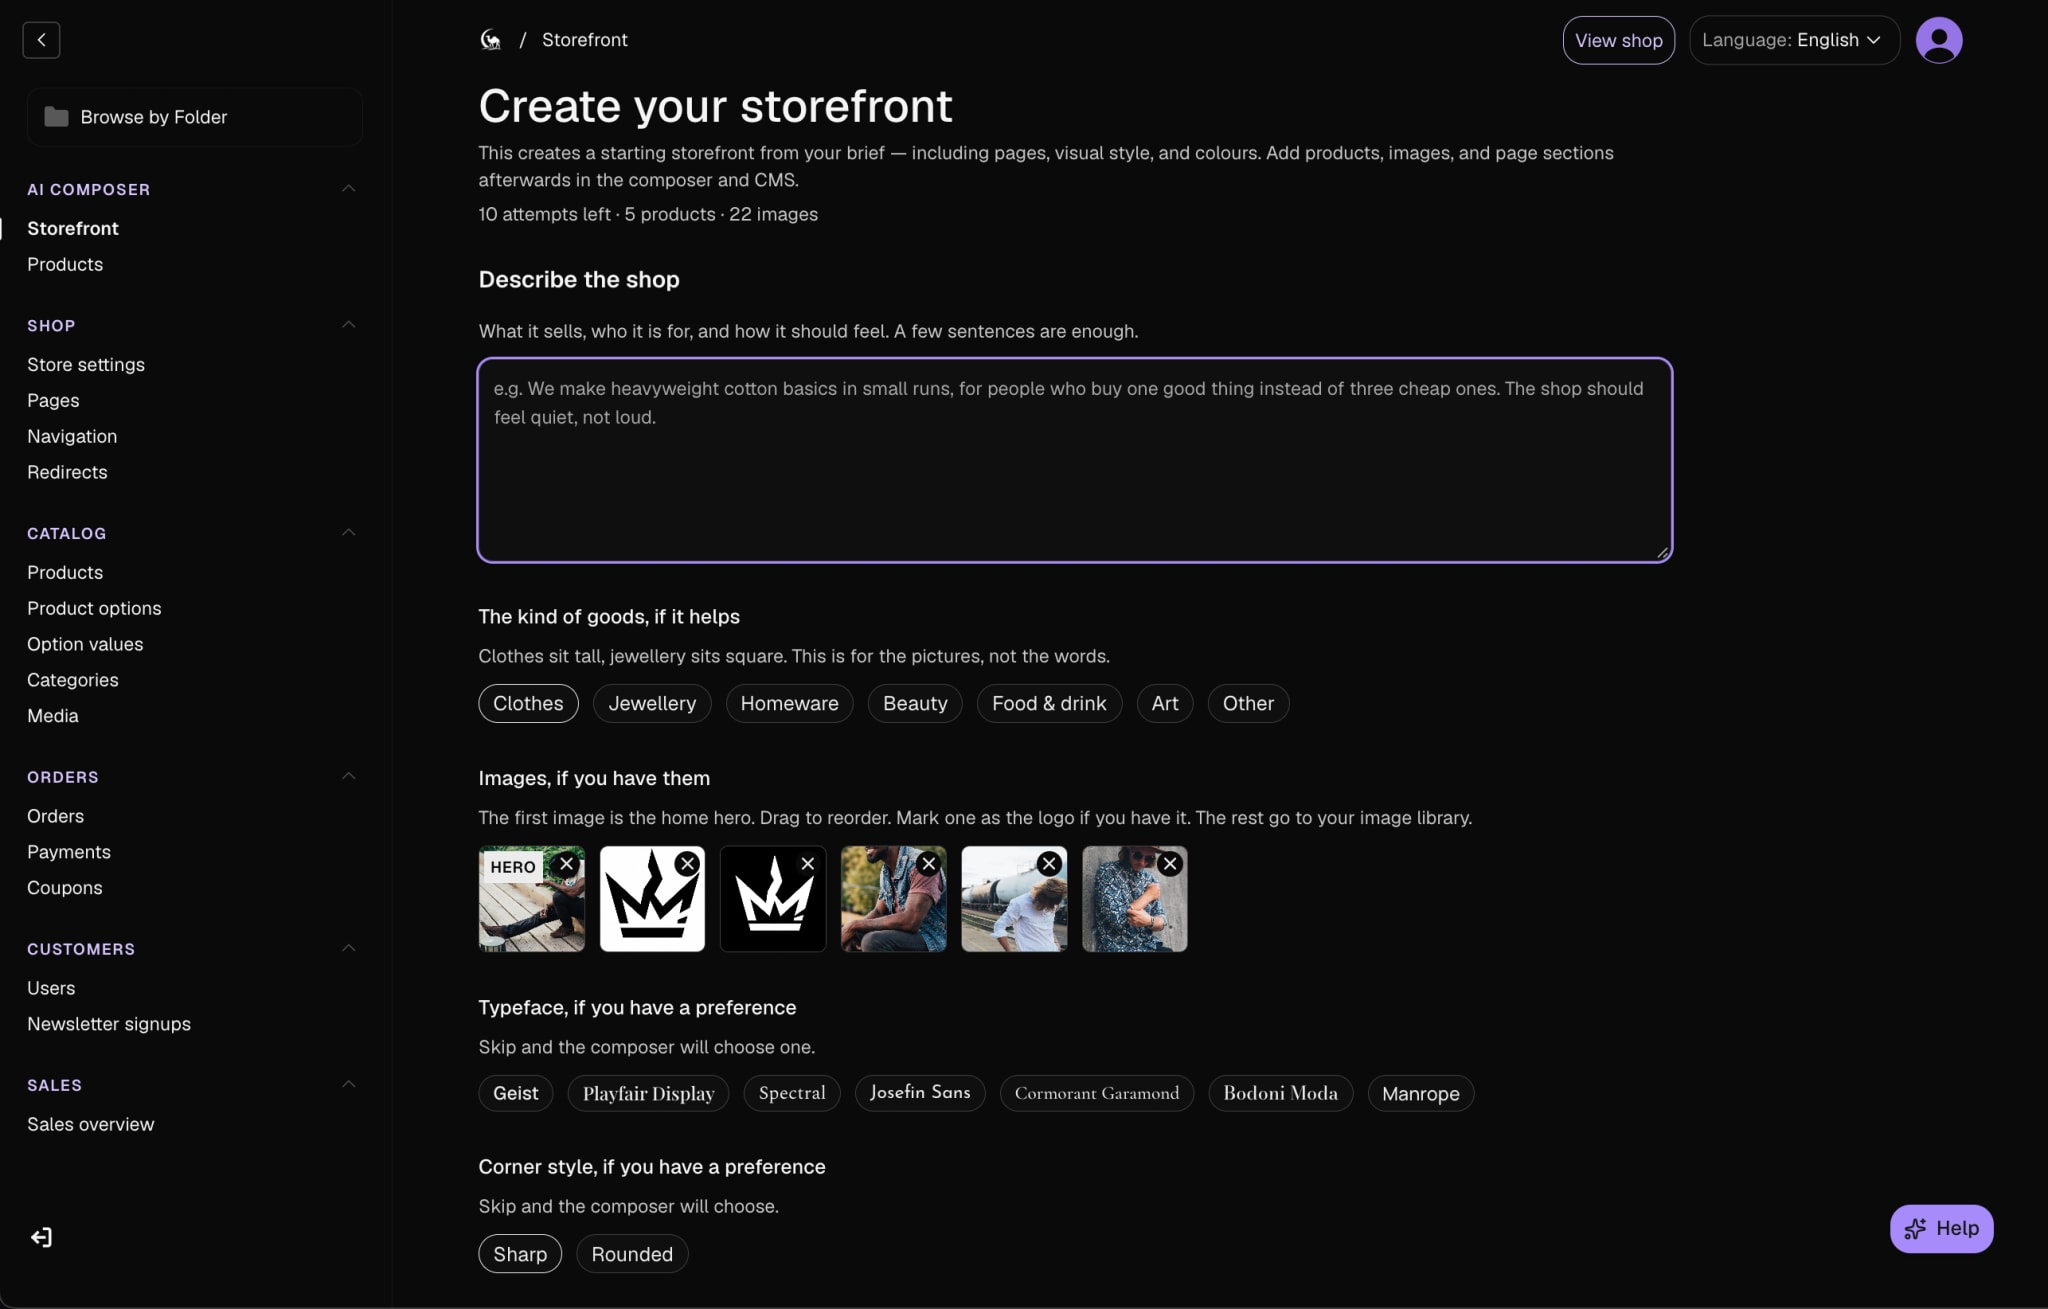
Task: Collapse the Customers section
Action: pyautogui.click(x=349, y=948)
